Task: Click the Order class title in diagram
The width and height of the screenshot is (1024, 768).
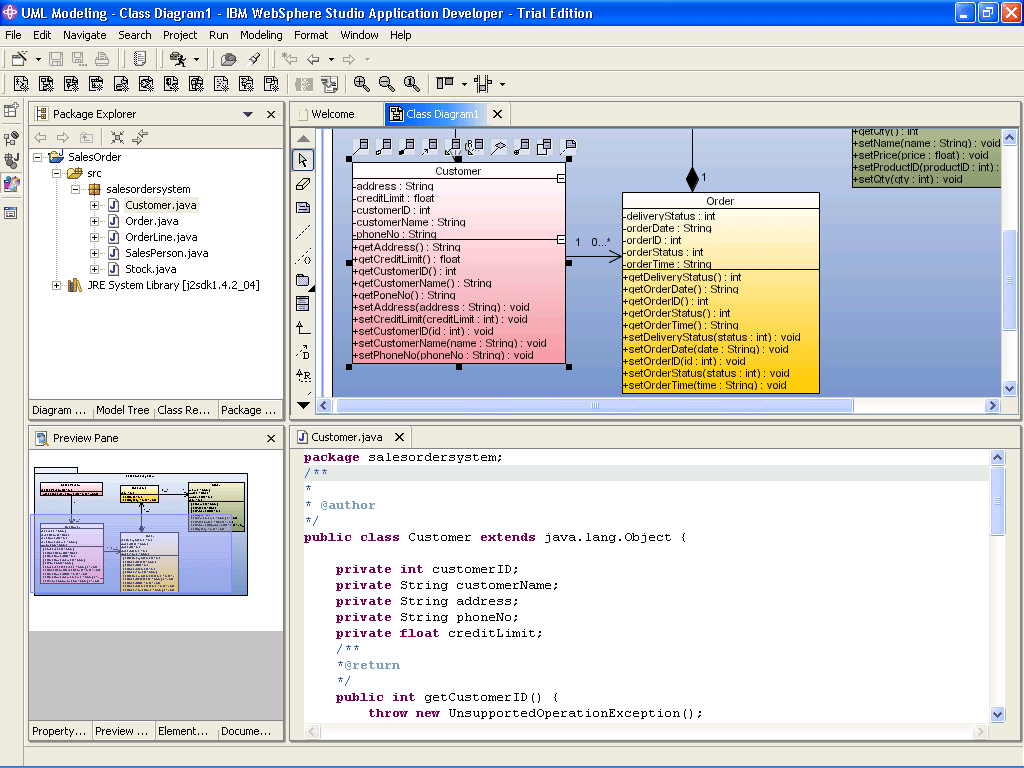Action: point(720,201)
